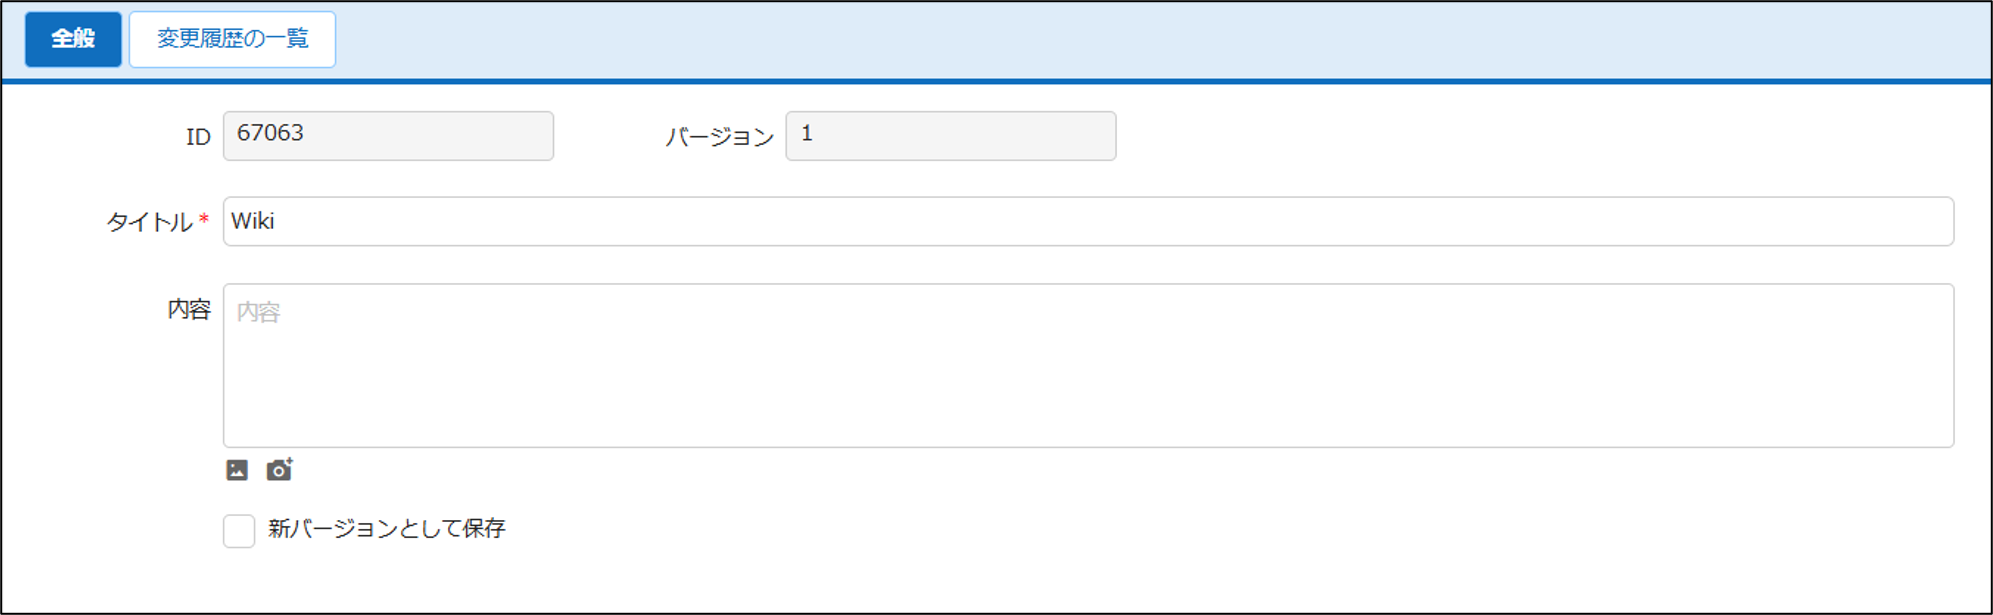1993x615 pixels.
Task: Click the camera capture icon below 内容
Action: pyautogui.click(x=279, y=470)
